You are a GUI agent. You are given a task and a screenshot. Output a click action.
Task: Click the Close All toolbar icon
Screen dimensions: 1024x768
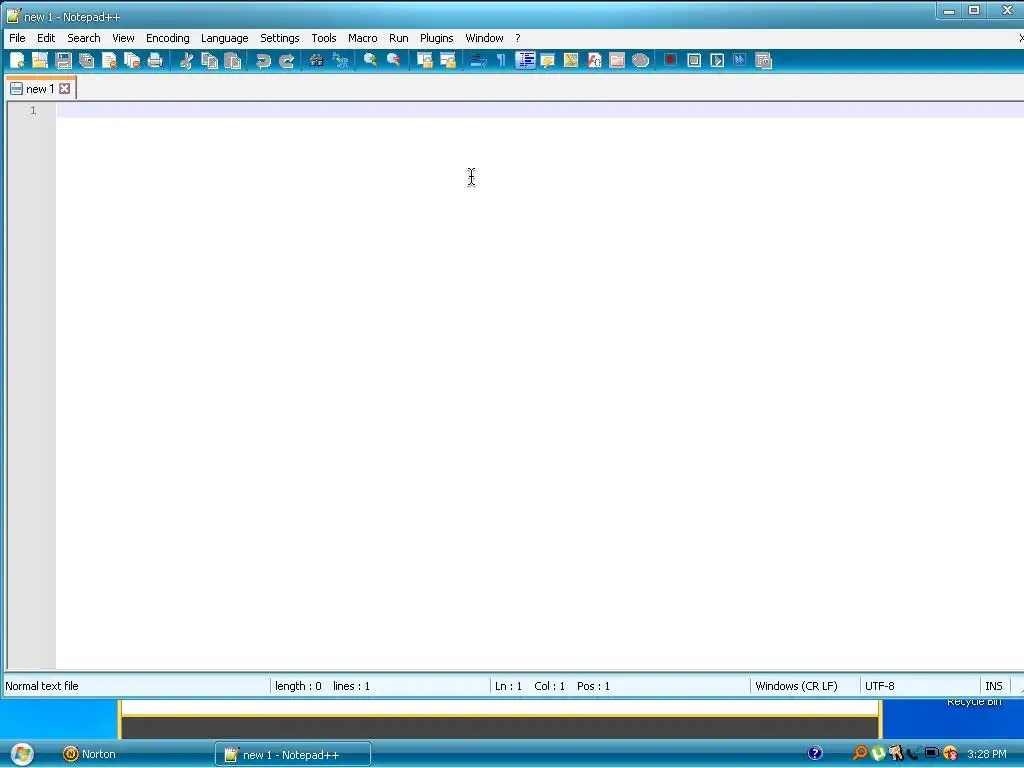click(132, 61)
